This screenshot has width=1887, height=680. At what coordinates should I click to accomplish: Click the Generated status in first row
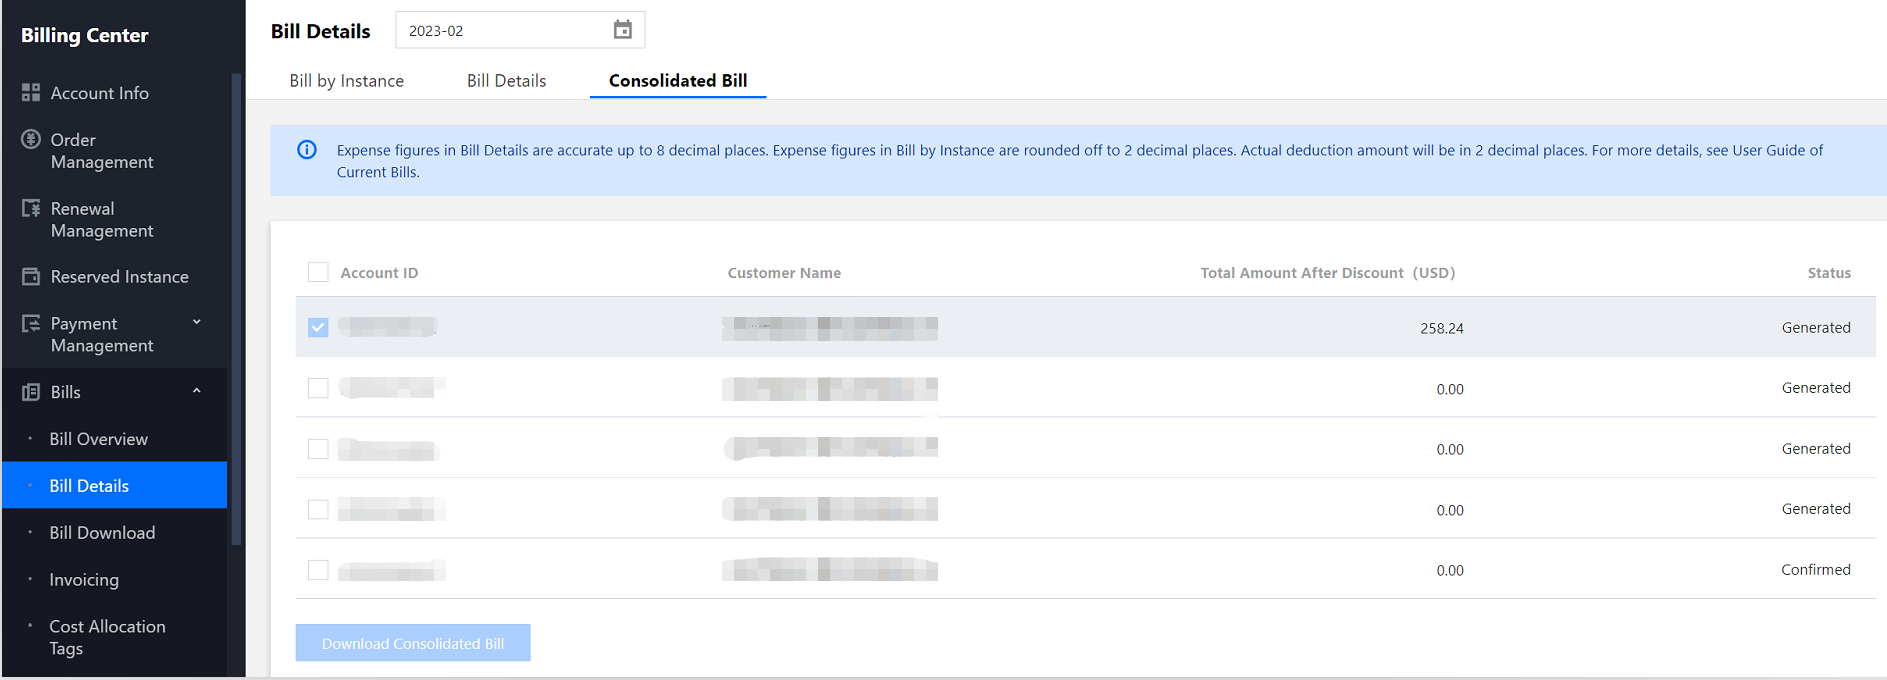[x=1816, y=328]
